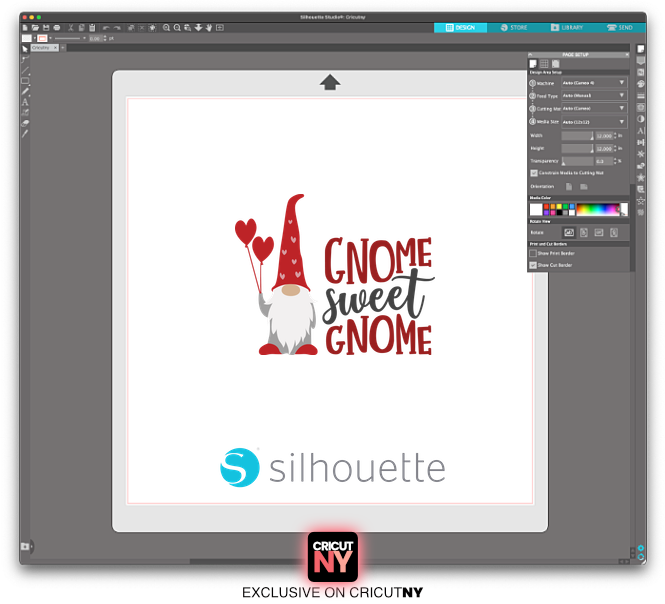Image resolution: width=665 pixels, height=604 pixels.
Task: Select the second Rotate View option
Action: [584, 232]
